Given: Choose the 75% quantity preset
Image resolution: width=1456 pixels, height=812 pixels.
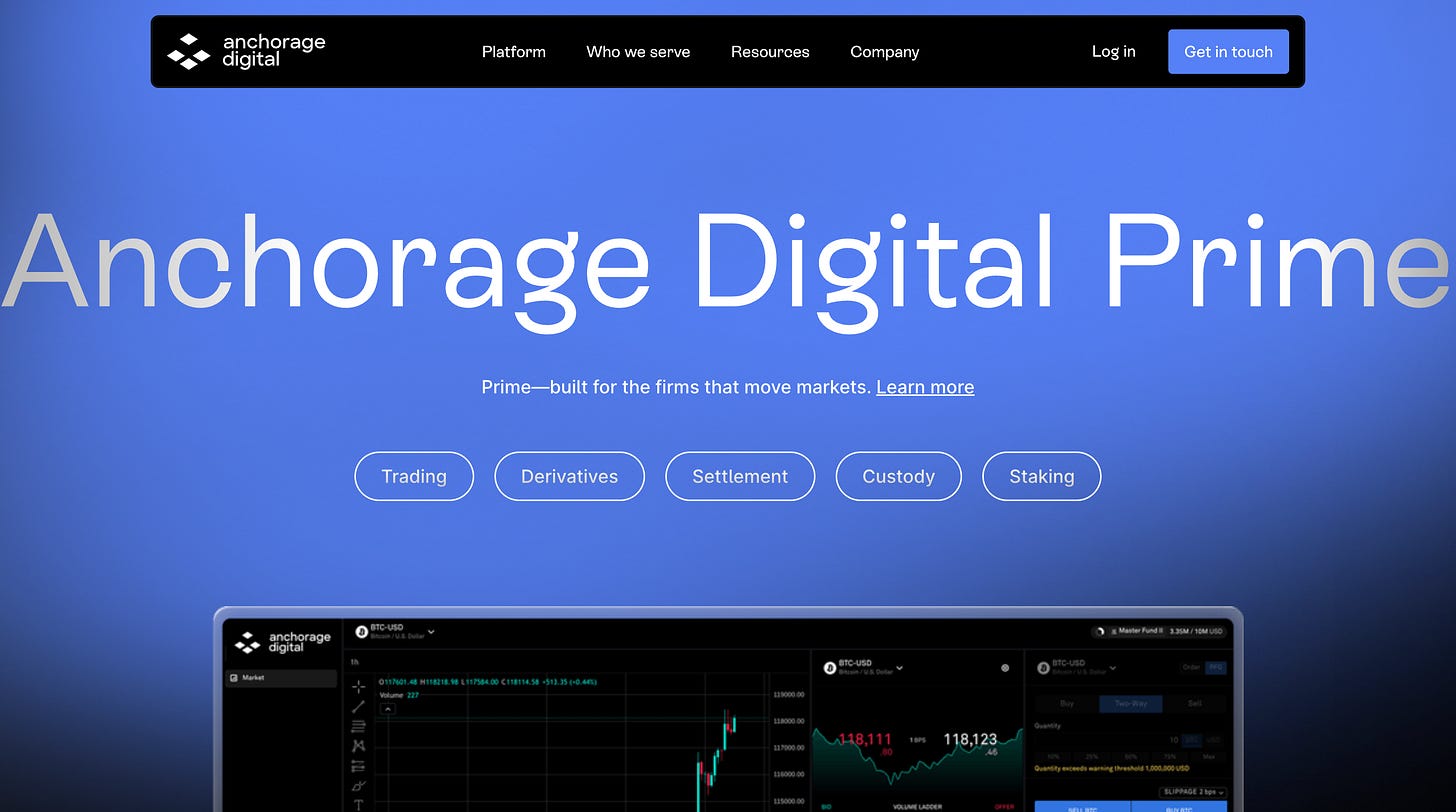Looking at the screenshot, I should (1170, 757).
